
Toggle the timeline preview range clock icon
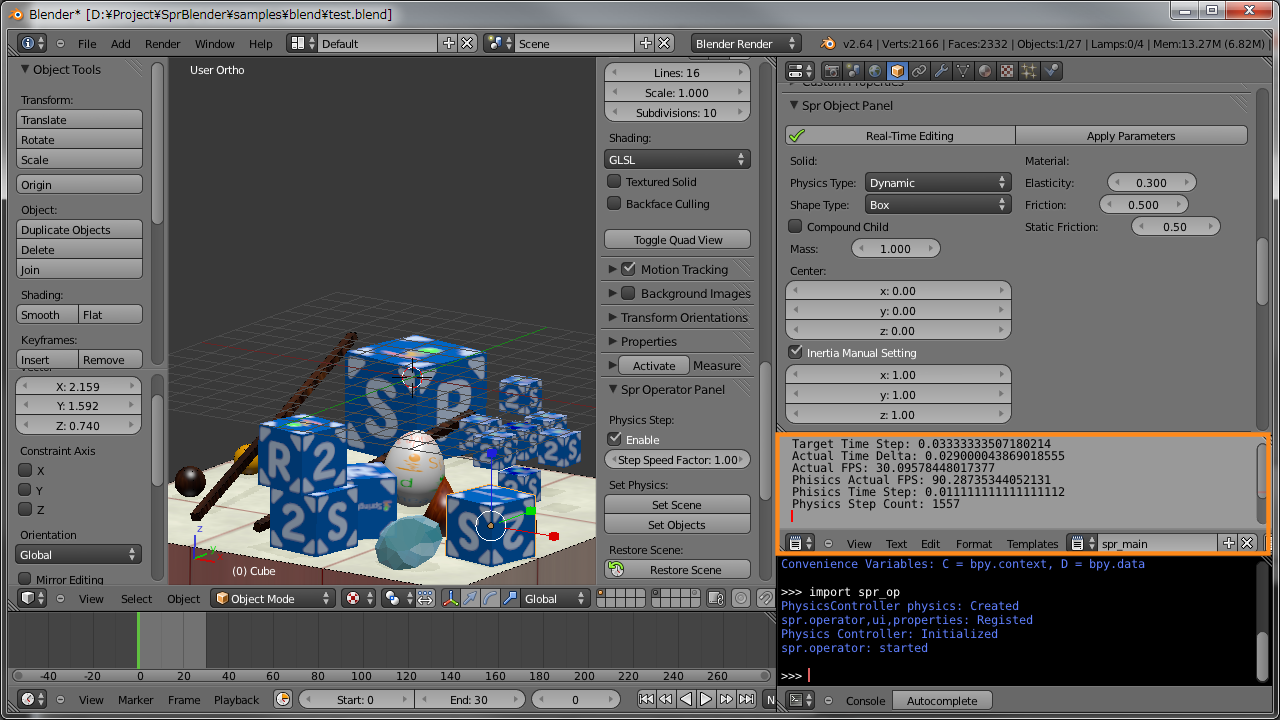(283, 699)
